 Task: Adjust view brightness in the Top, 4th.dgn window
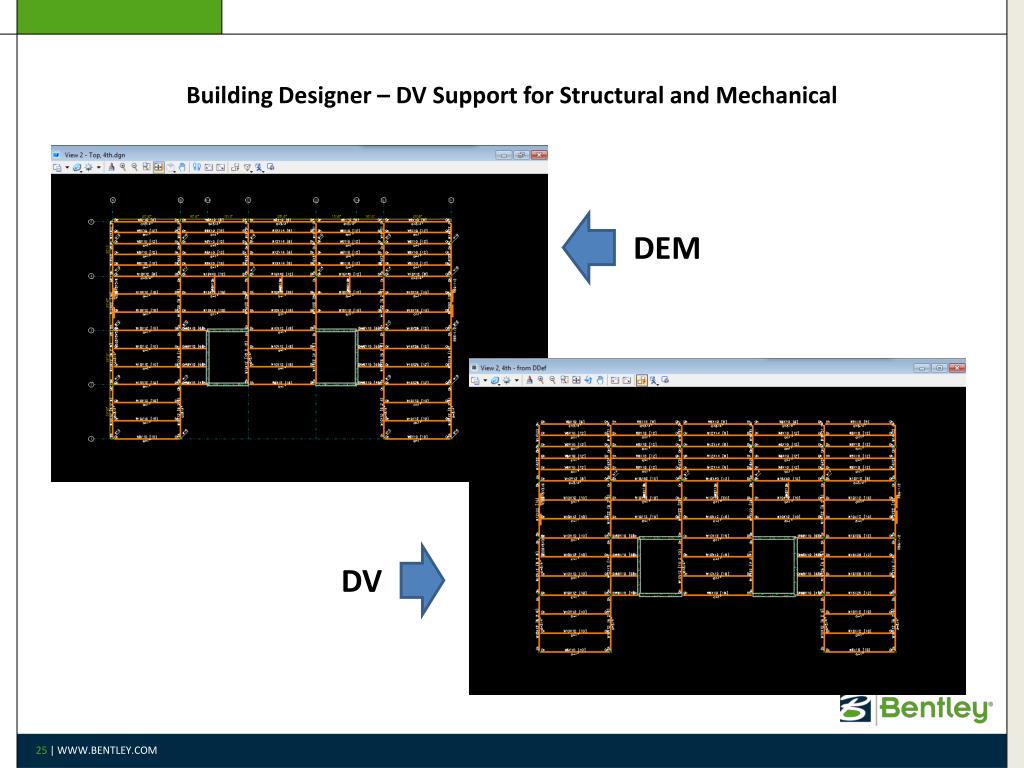(89, 167)
